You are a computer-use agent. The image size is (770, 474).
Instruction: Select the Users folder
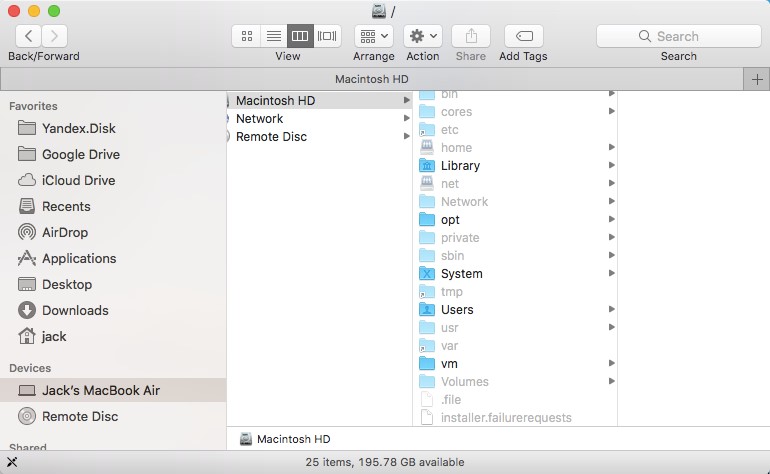click(x=457, y=309)
